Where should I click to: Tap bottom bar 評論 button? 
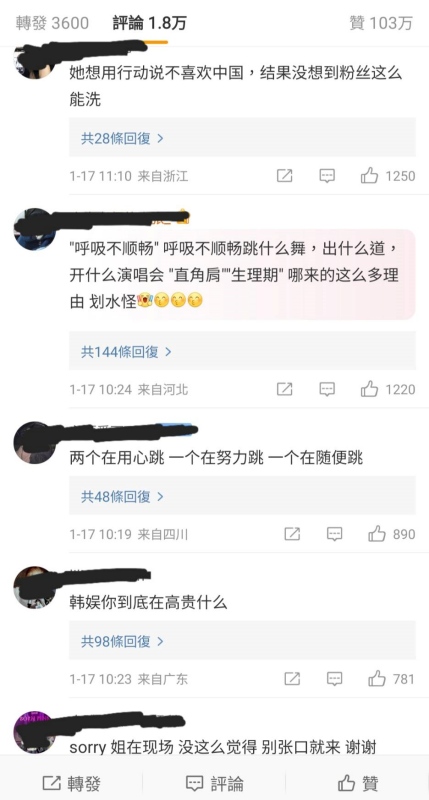pyautogui.click(x=215, y=783)
